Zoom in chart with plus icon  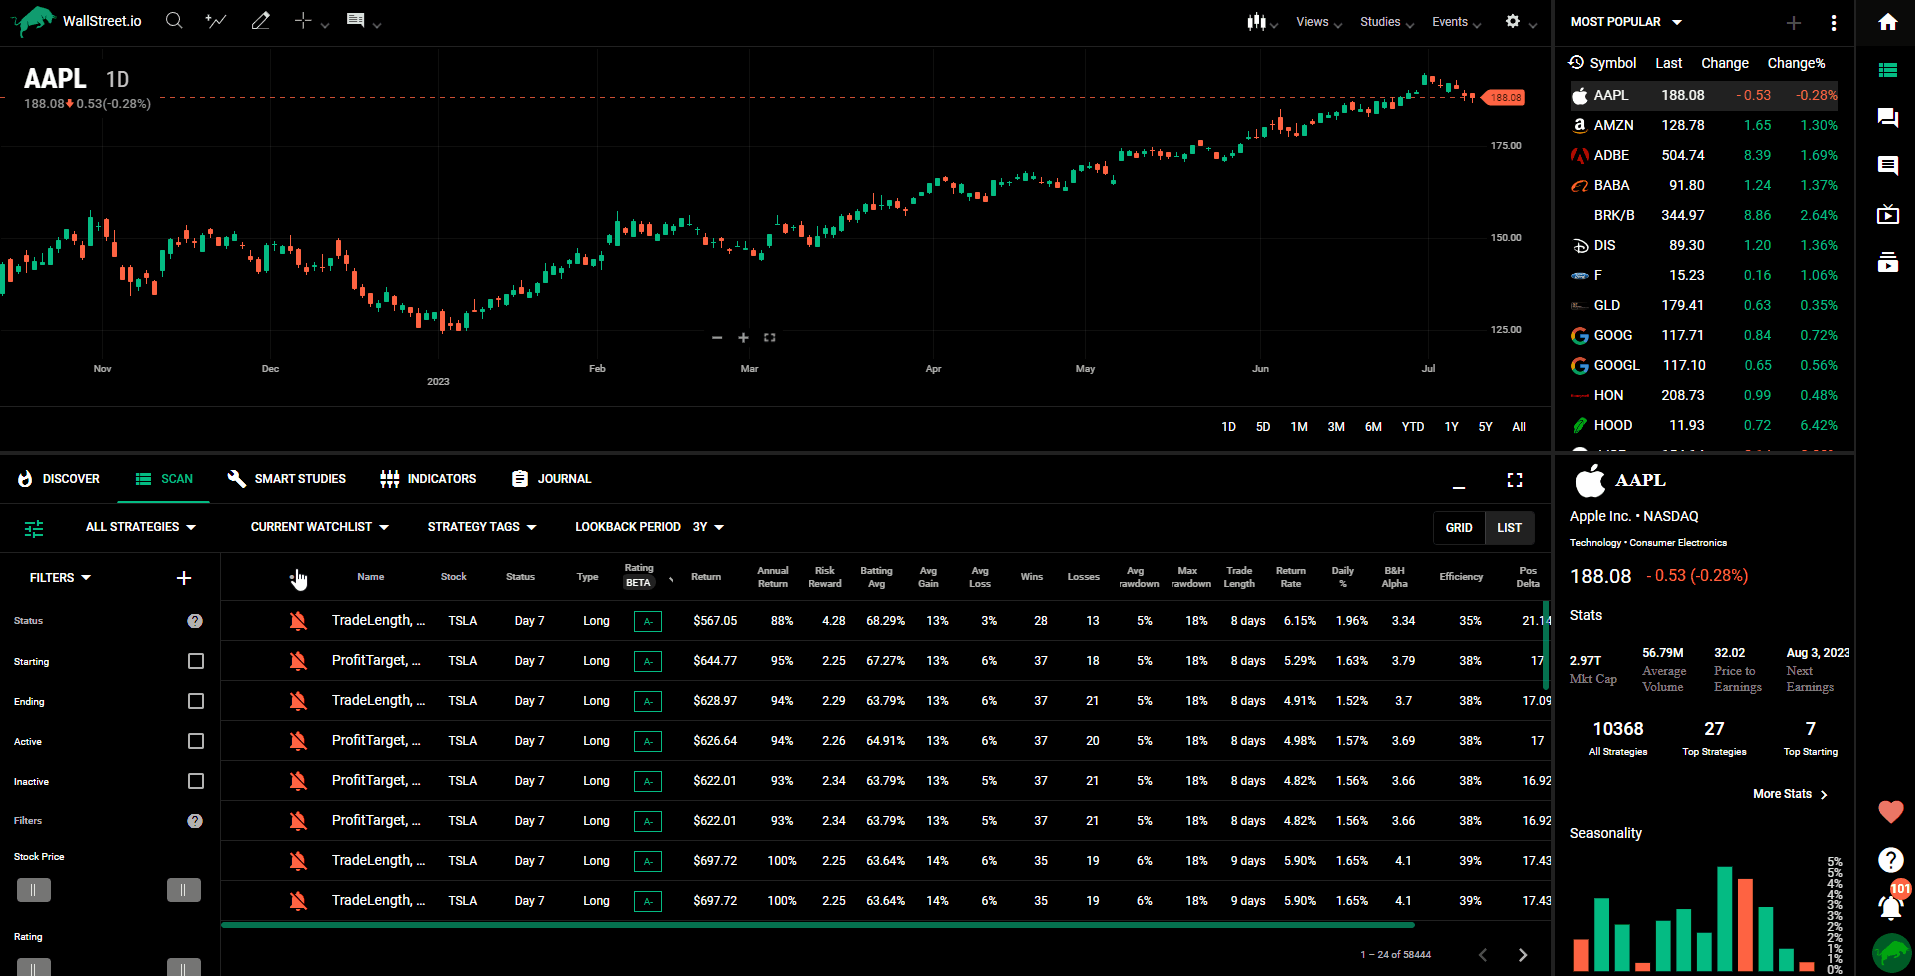click(743, 338)
